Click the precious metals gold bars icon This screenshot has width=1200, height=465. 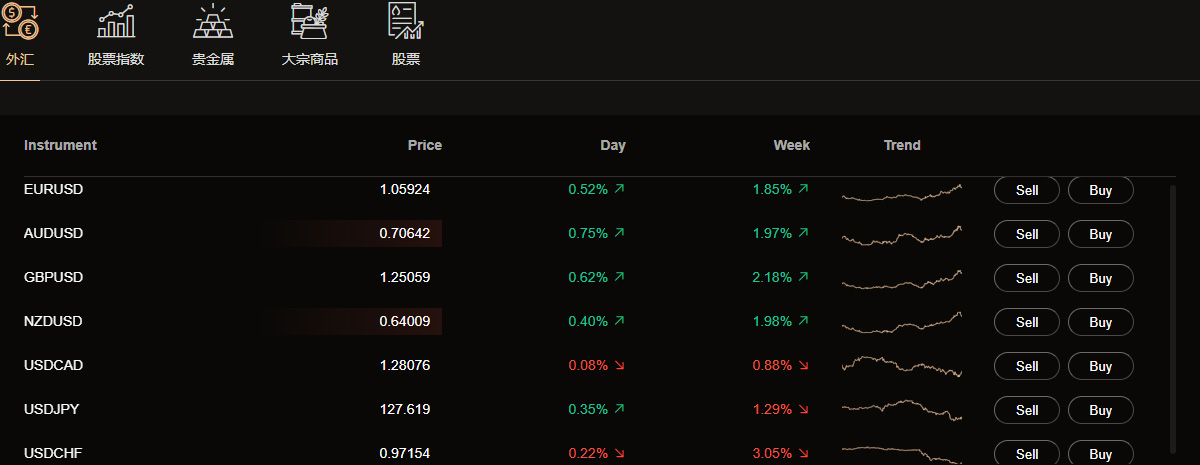click(x=213, y=21)
